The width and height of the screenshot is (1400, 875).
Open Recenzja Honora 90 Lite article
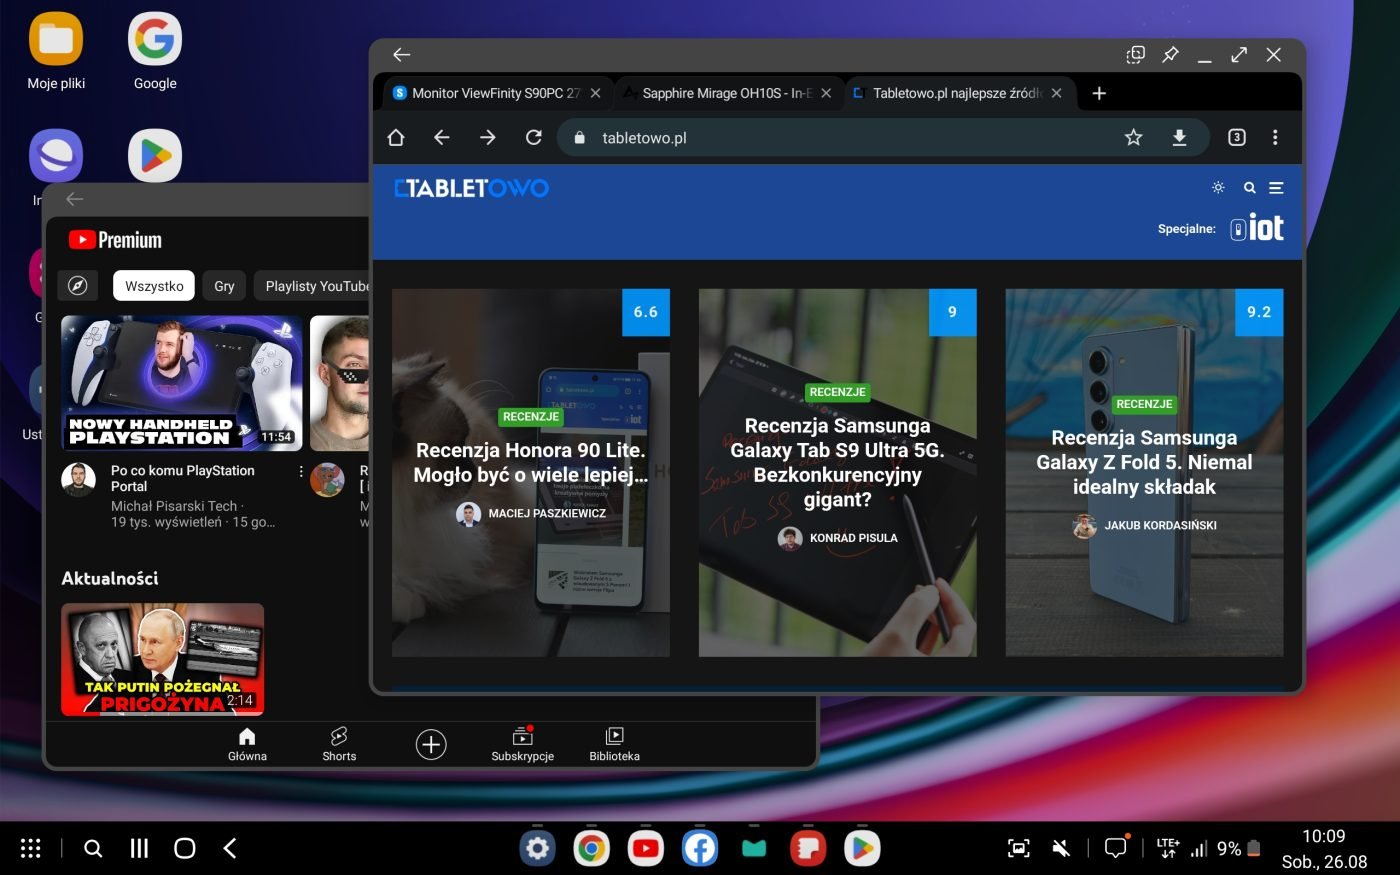point(531,462)
